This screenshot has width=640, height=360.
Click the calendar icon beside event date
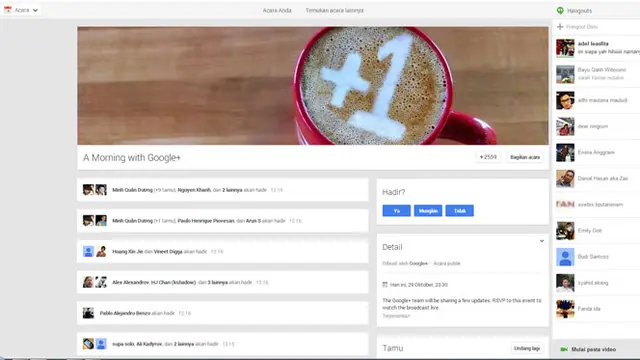pyautogui.click(x=384, y=284)
